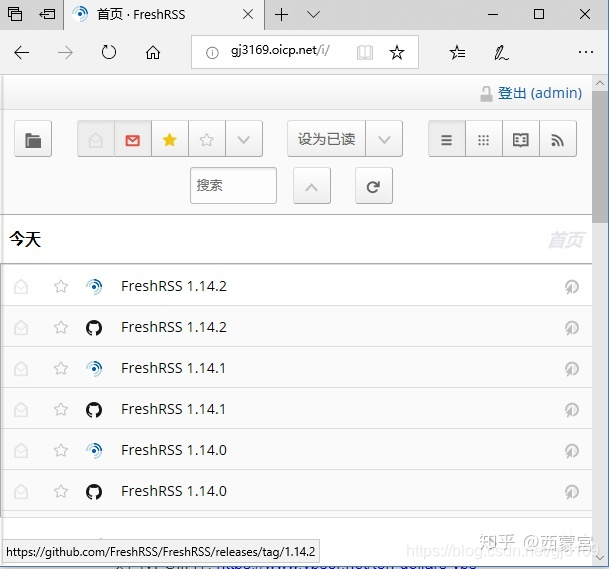This screenshot has height=569, width=609.
Task: Toggle show non-favourites empty star filter
Action: tap(207, 139)
